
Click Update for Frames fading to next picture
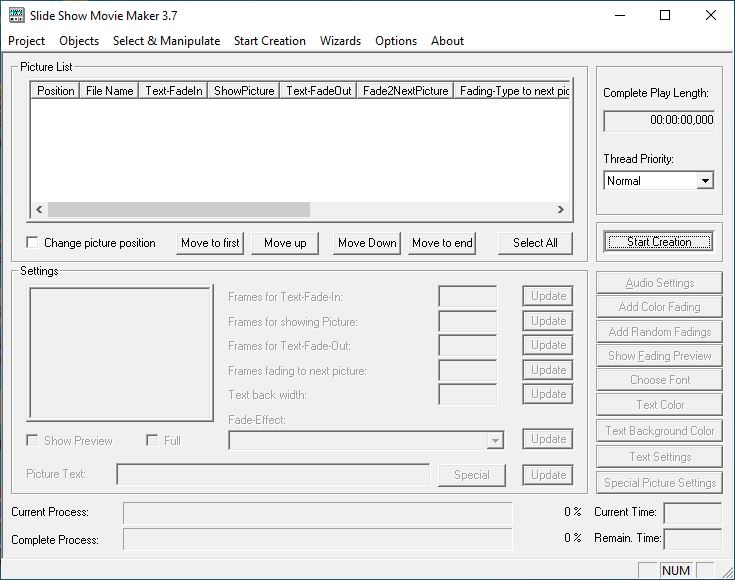(548, 370)
